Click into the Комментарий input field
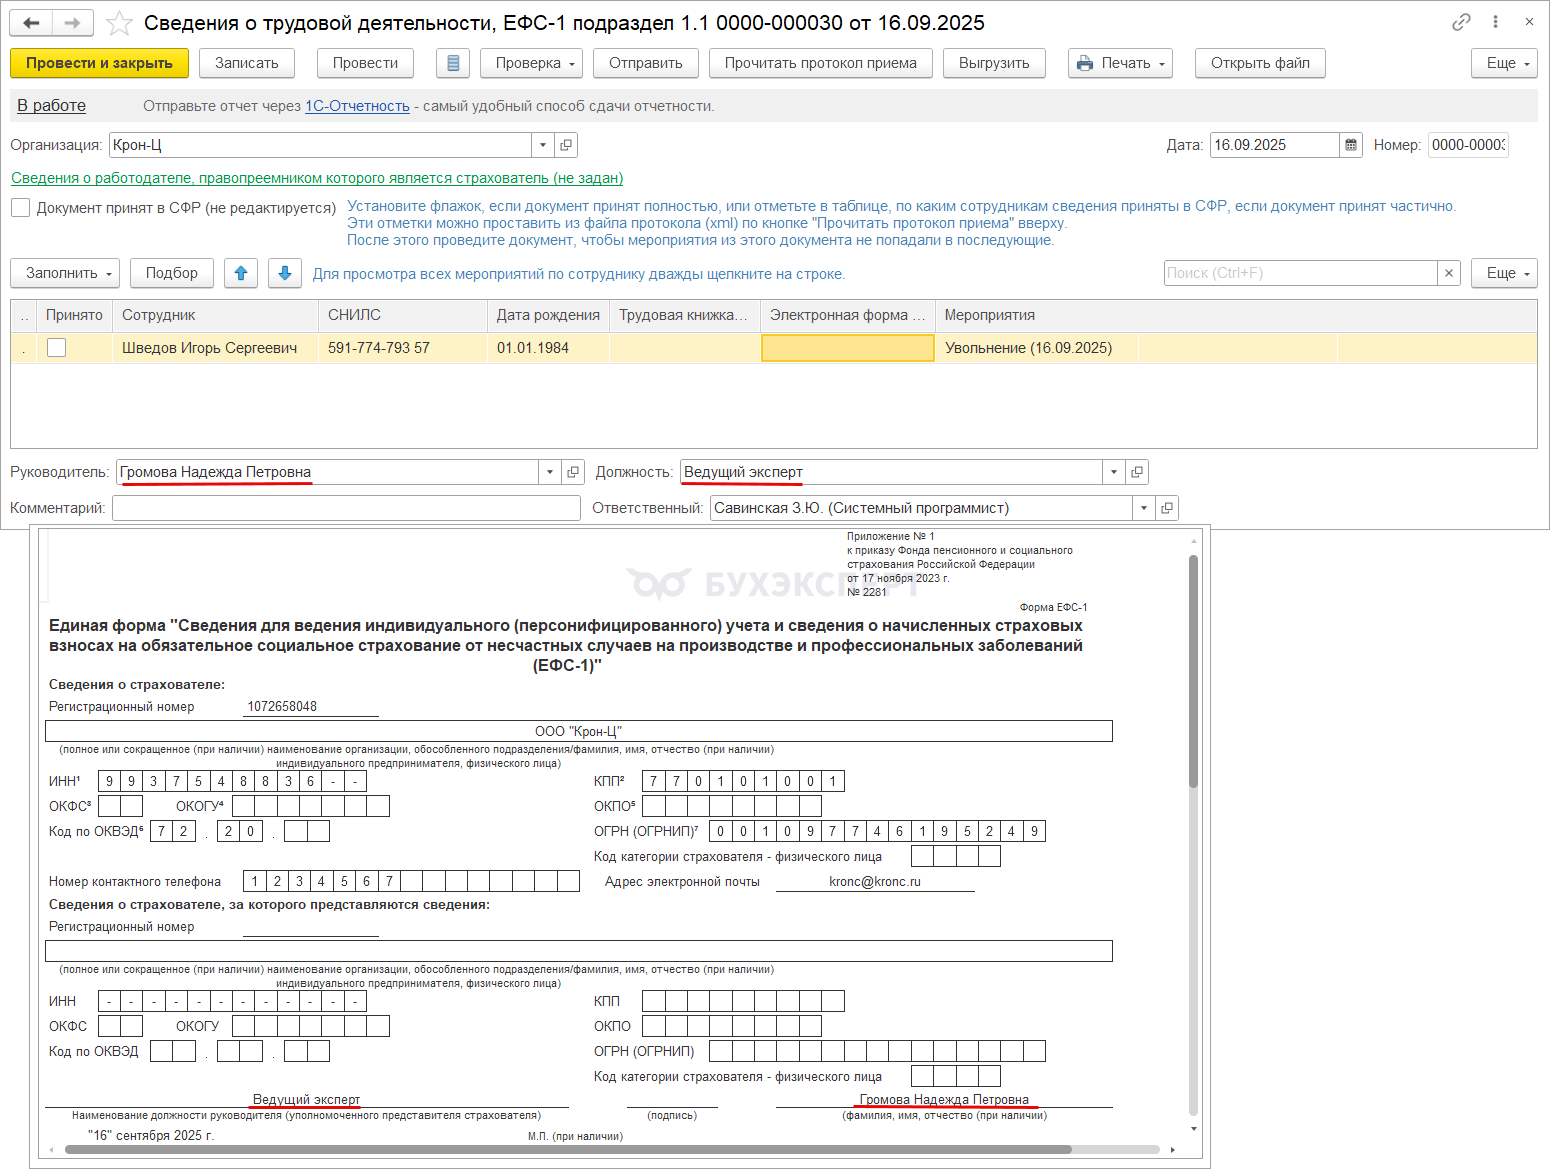This screenshot has height=1169, width=1550. click(346, 508)
